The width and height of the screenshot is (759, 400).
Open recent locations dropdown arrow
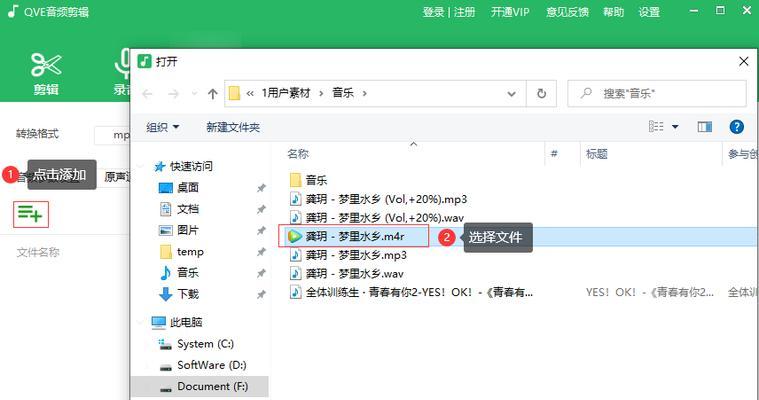point(194,93)
